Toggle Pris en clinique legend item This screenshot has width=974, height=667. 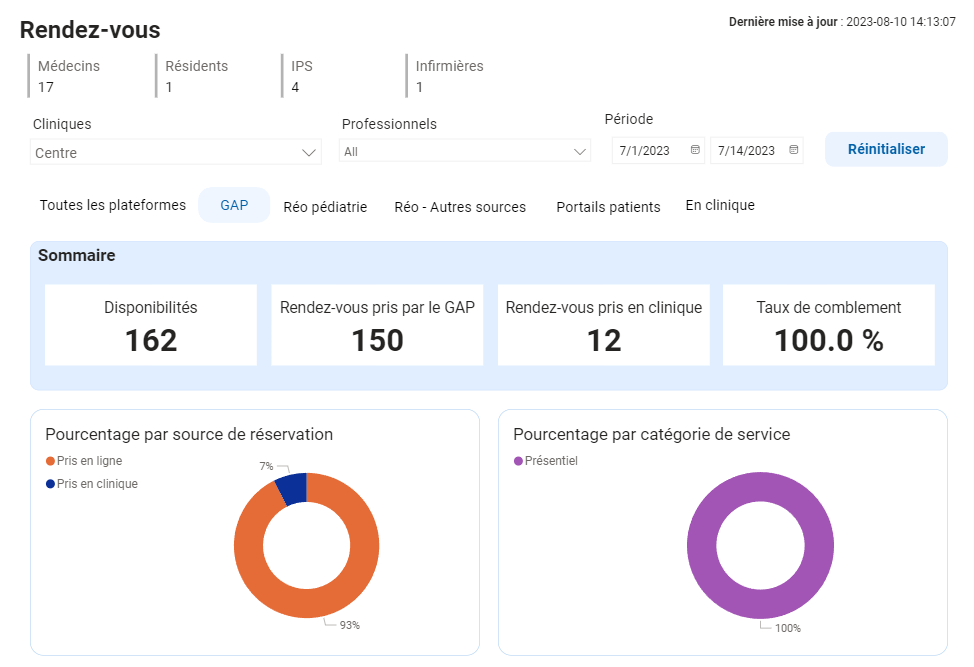point(96,483)
